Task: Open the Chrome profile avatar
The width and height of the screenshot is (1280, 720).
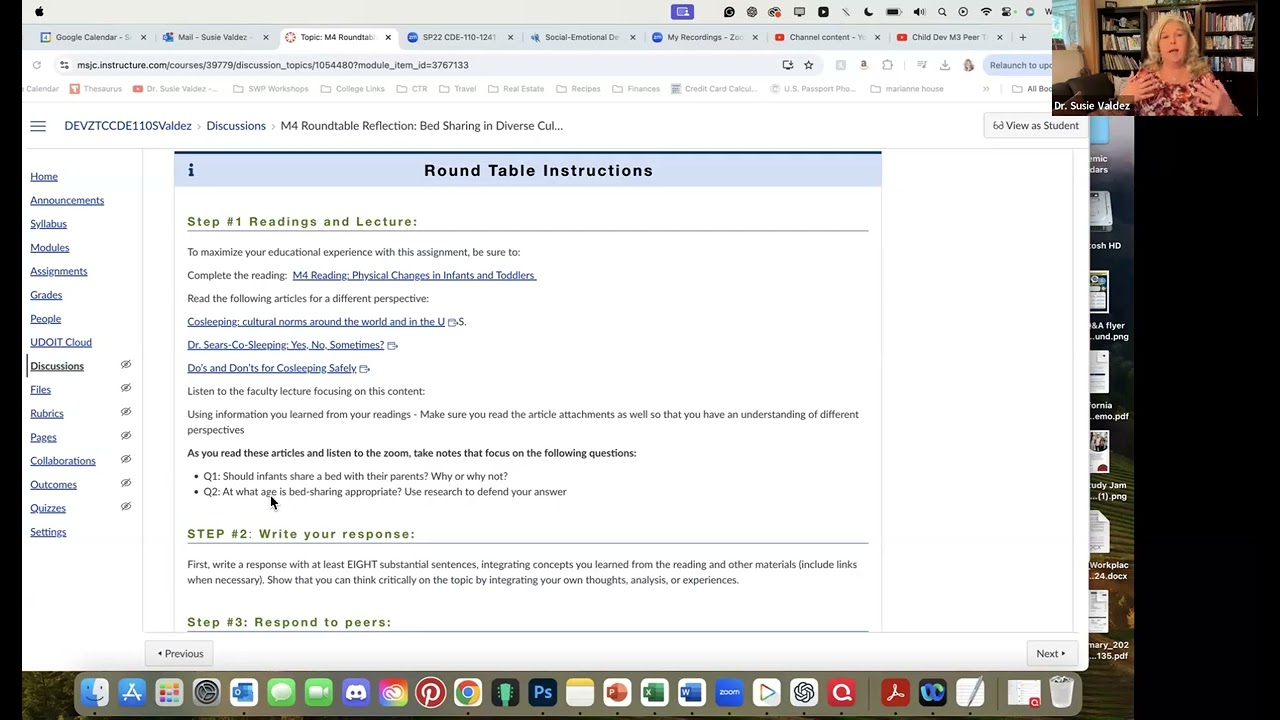Action: (968, 65)
